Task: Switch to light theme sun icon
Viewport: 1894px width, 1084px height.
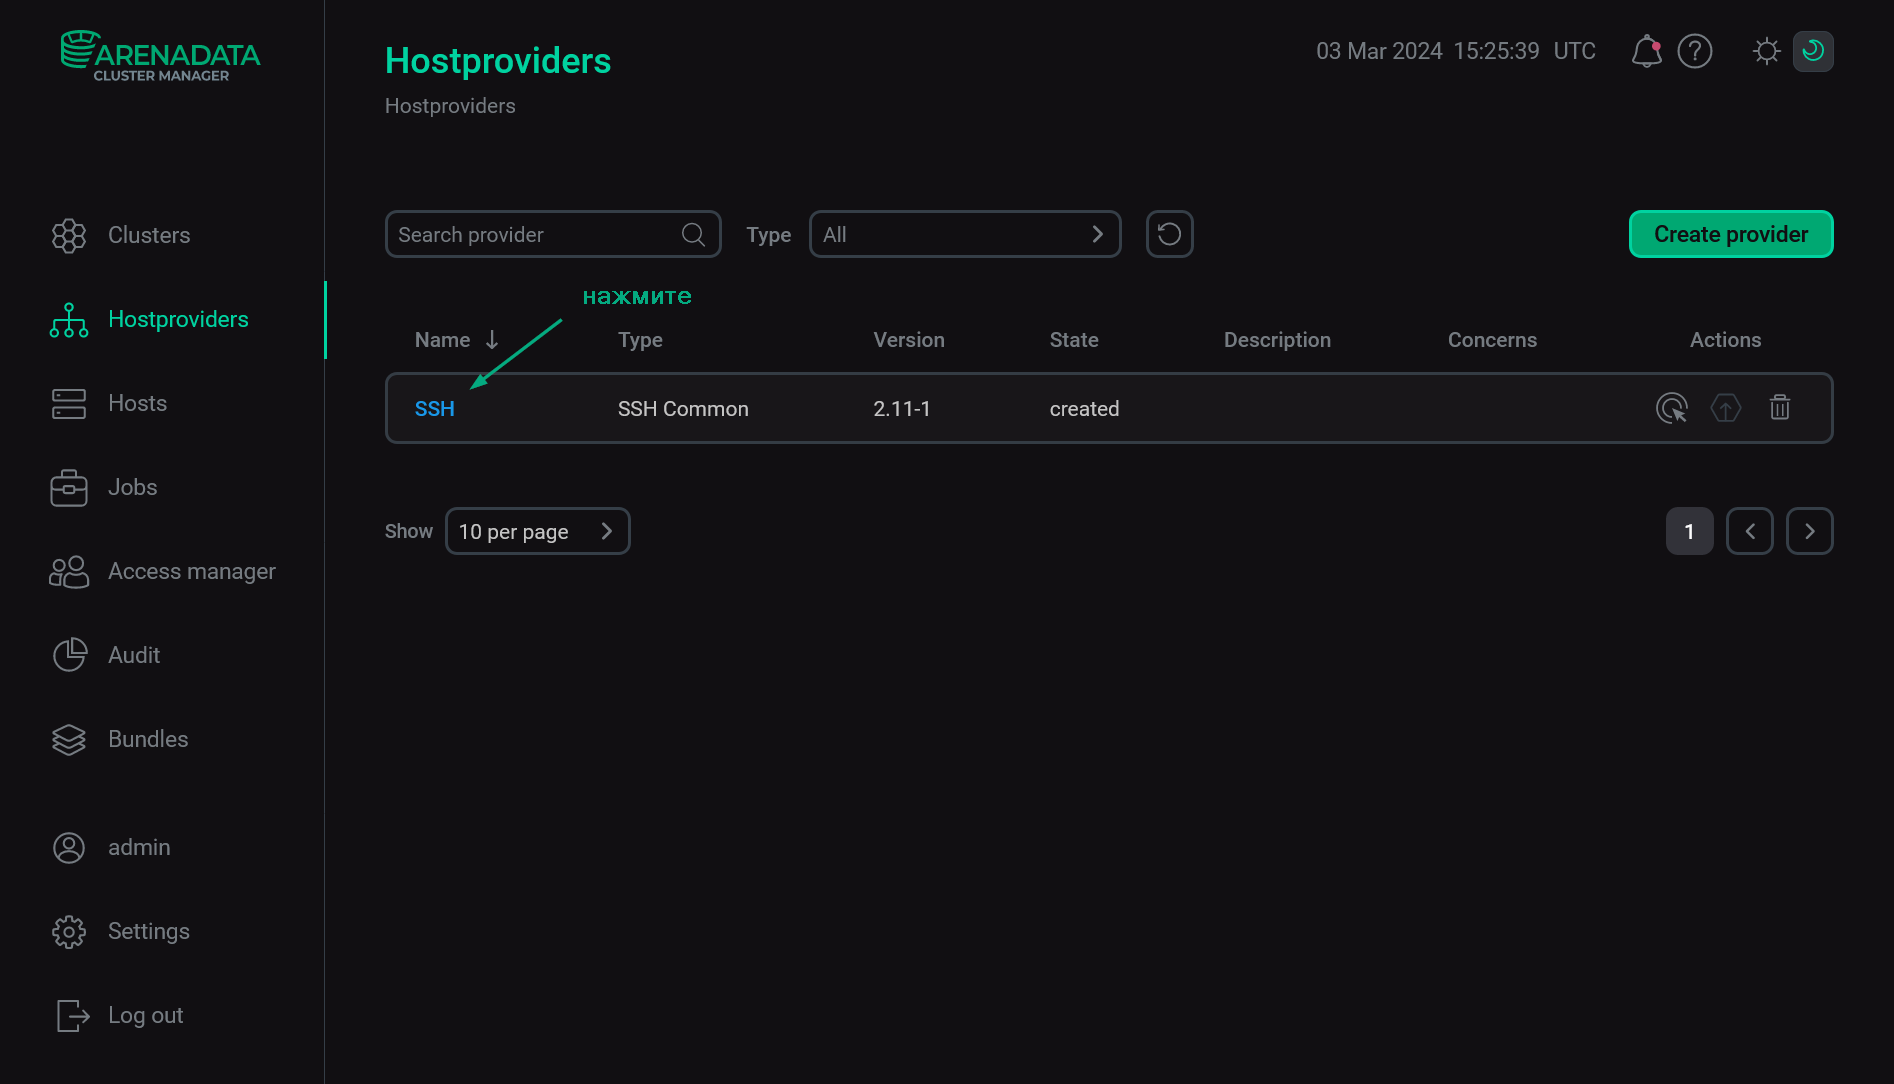Action: pos(1767,51)
